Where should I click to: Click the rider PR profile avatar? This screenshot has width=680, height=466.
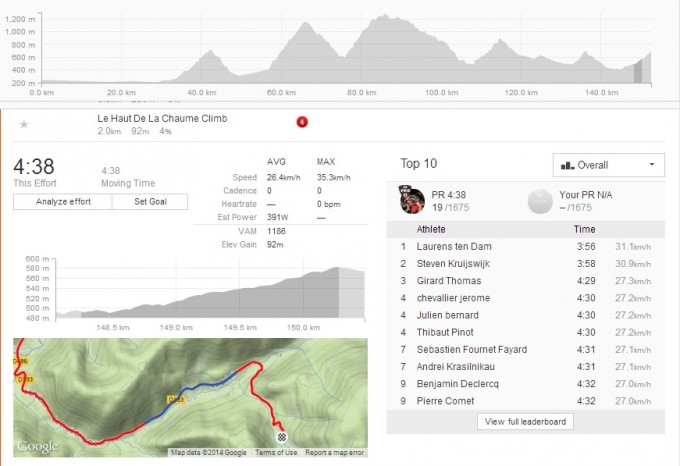click(412, 198)
